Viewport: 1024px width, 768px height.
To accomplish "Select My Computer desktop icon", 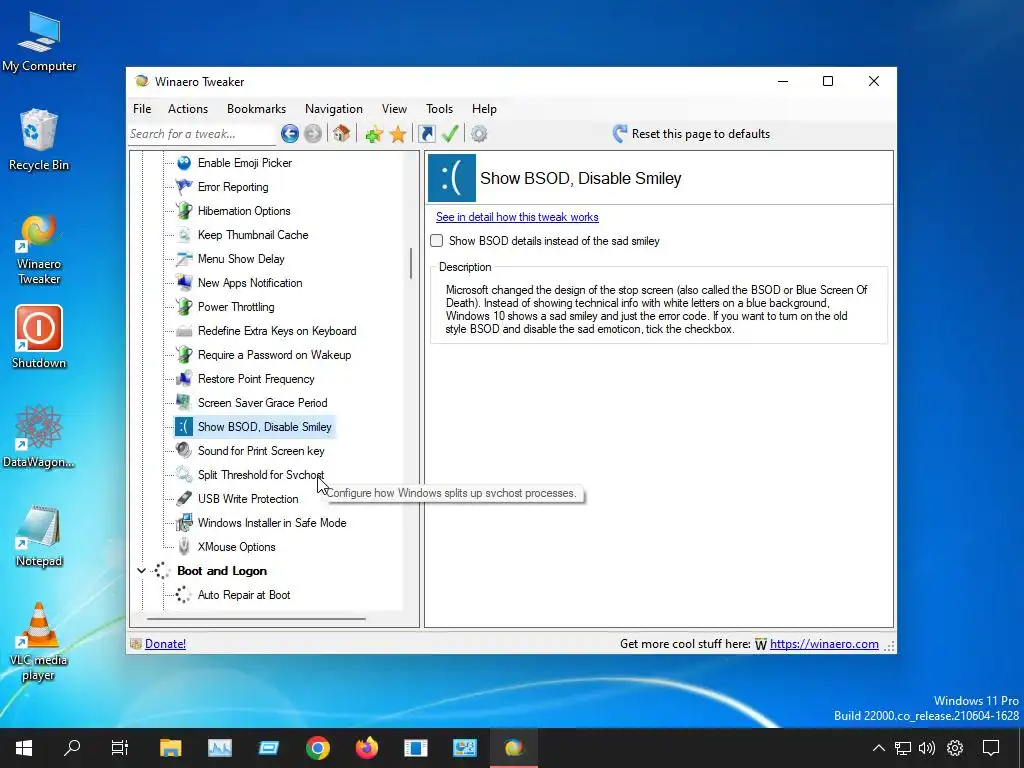I will click(39, 42).
